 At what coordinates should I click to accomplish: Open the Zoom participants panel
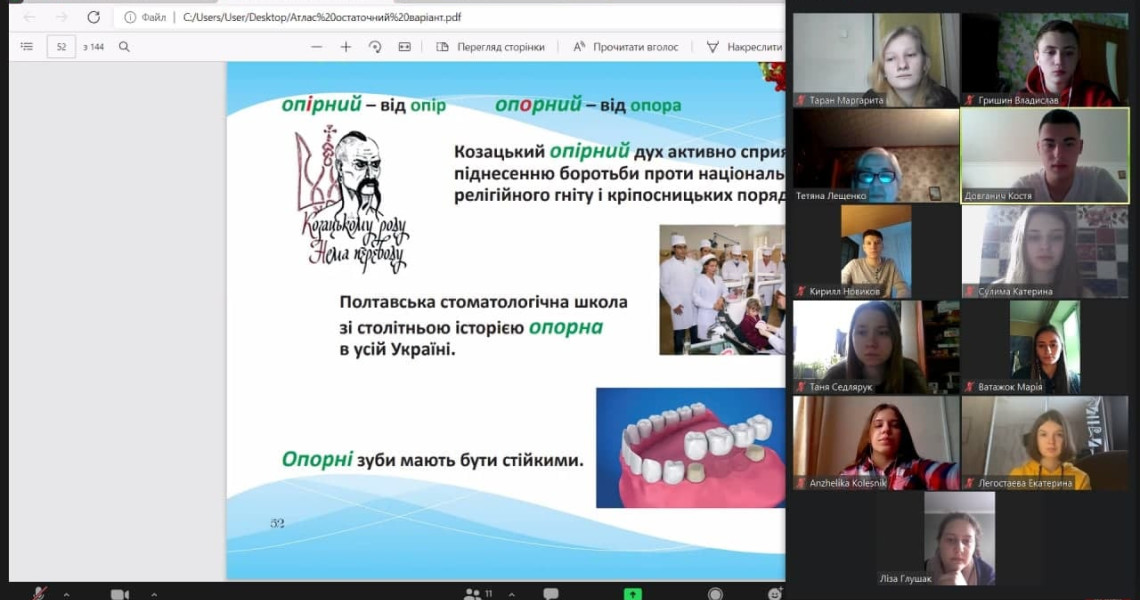(478, 594)
